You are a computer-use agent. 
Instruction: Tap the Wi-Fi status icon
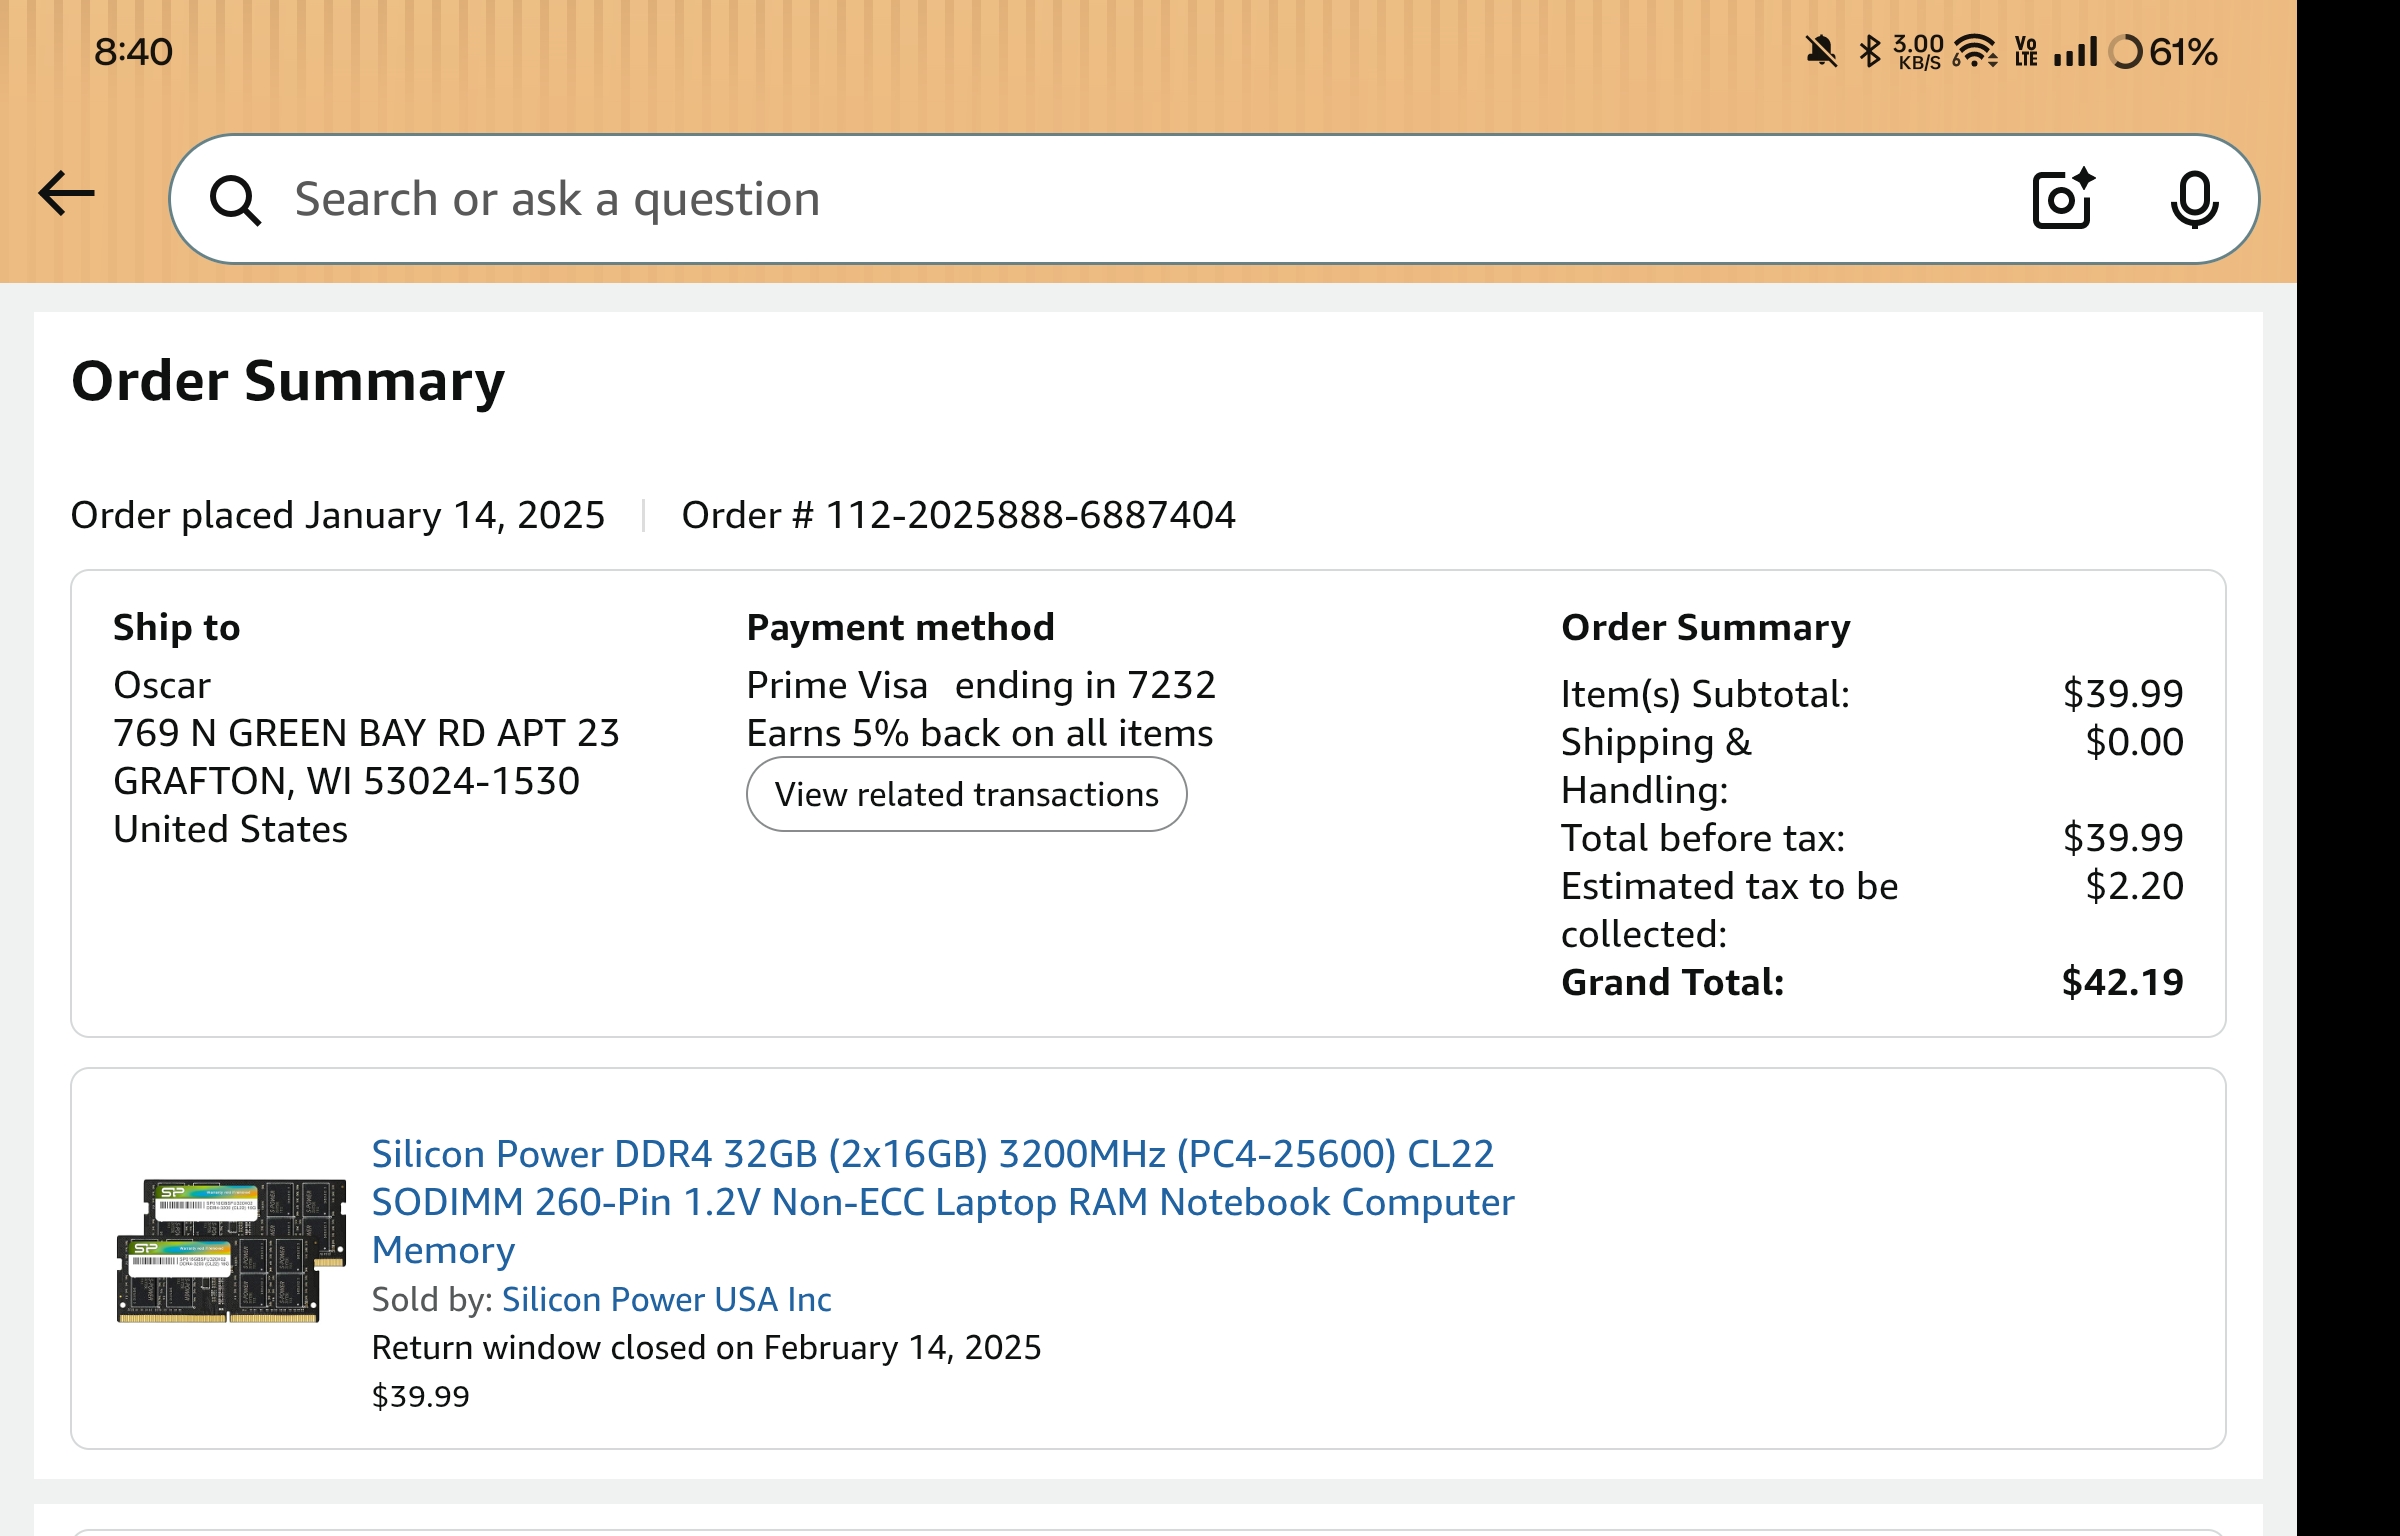pos(1975,51)
